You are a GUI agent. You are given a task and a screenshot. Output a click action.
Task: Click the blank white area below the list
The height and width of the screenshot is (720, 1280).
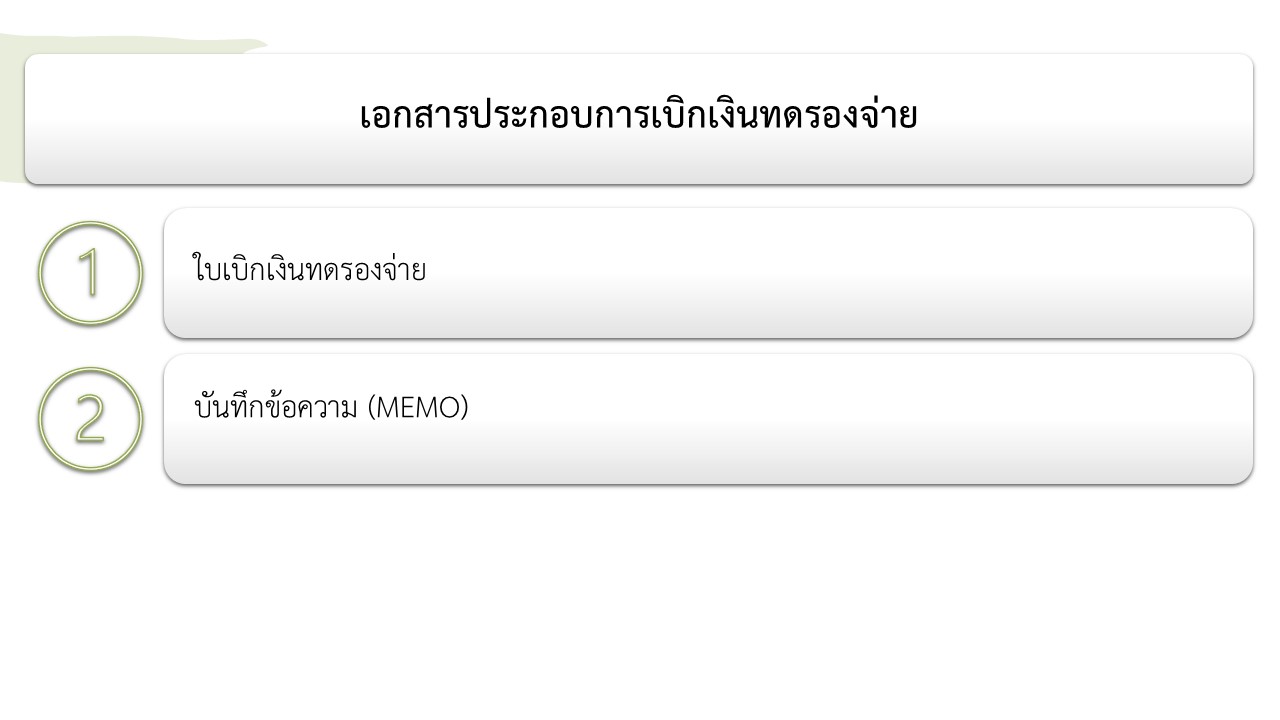coord(640,600)
